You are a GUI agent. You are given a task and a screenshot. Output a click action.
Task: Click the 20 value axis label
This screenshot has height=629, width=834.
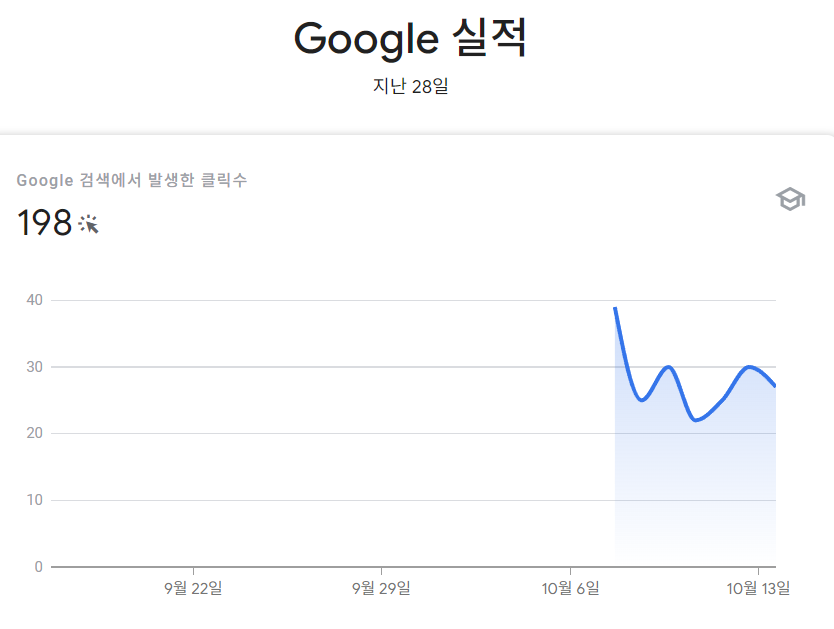coord(35,433)
